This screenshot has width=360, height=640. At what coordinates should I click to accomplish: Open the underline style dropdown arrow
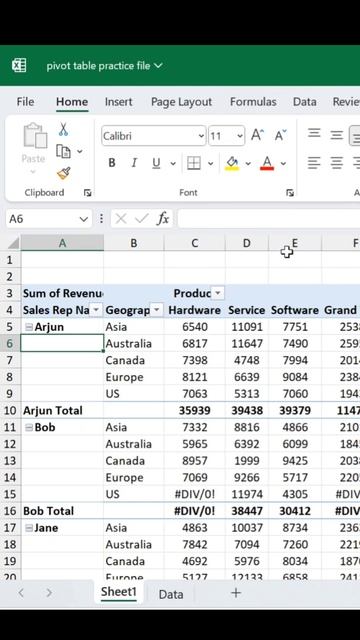pyautogui.click(x=173, y=164)
